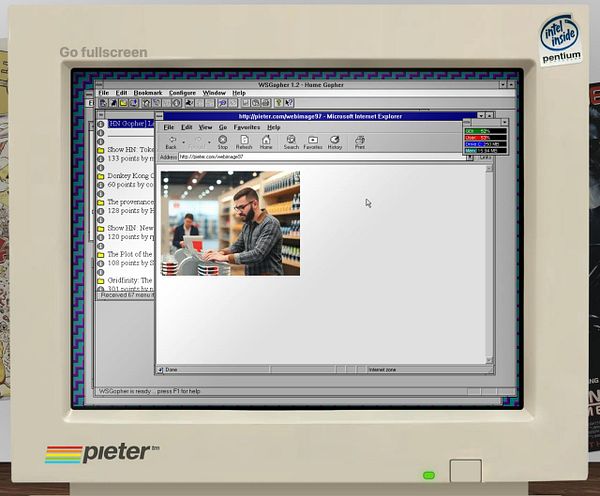The width and height of the screenshot is (600, 496).
Task: Click the blue Drive C meter bar
Action: (486, 144)
